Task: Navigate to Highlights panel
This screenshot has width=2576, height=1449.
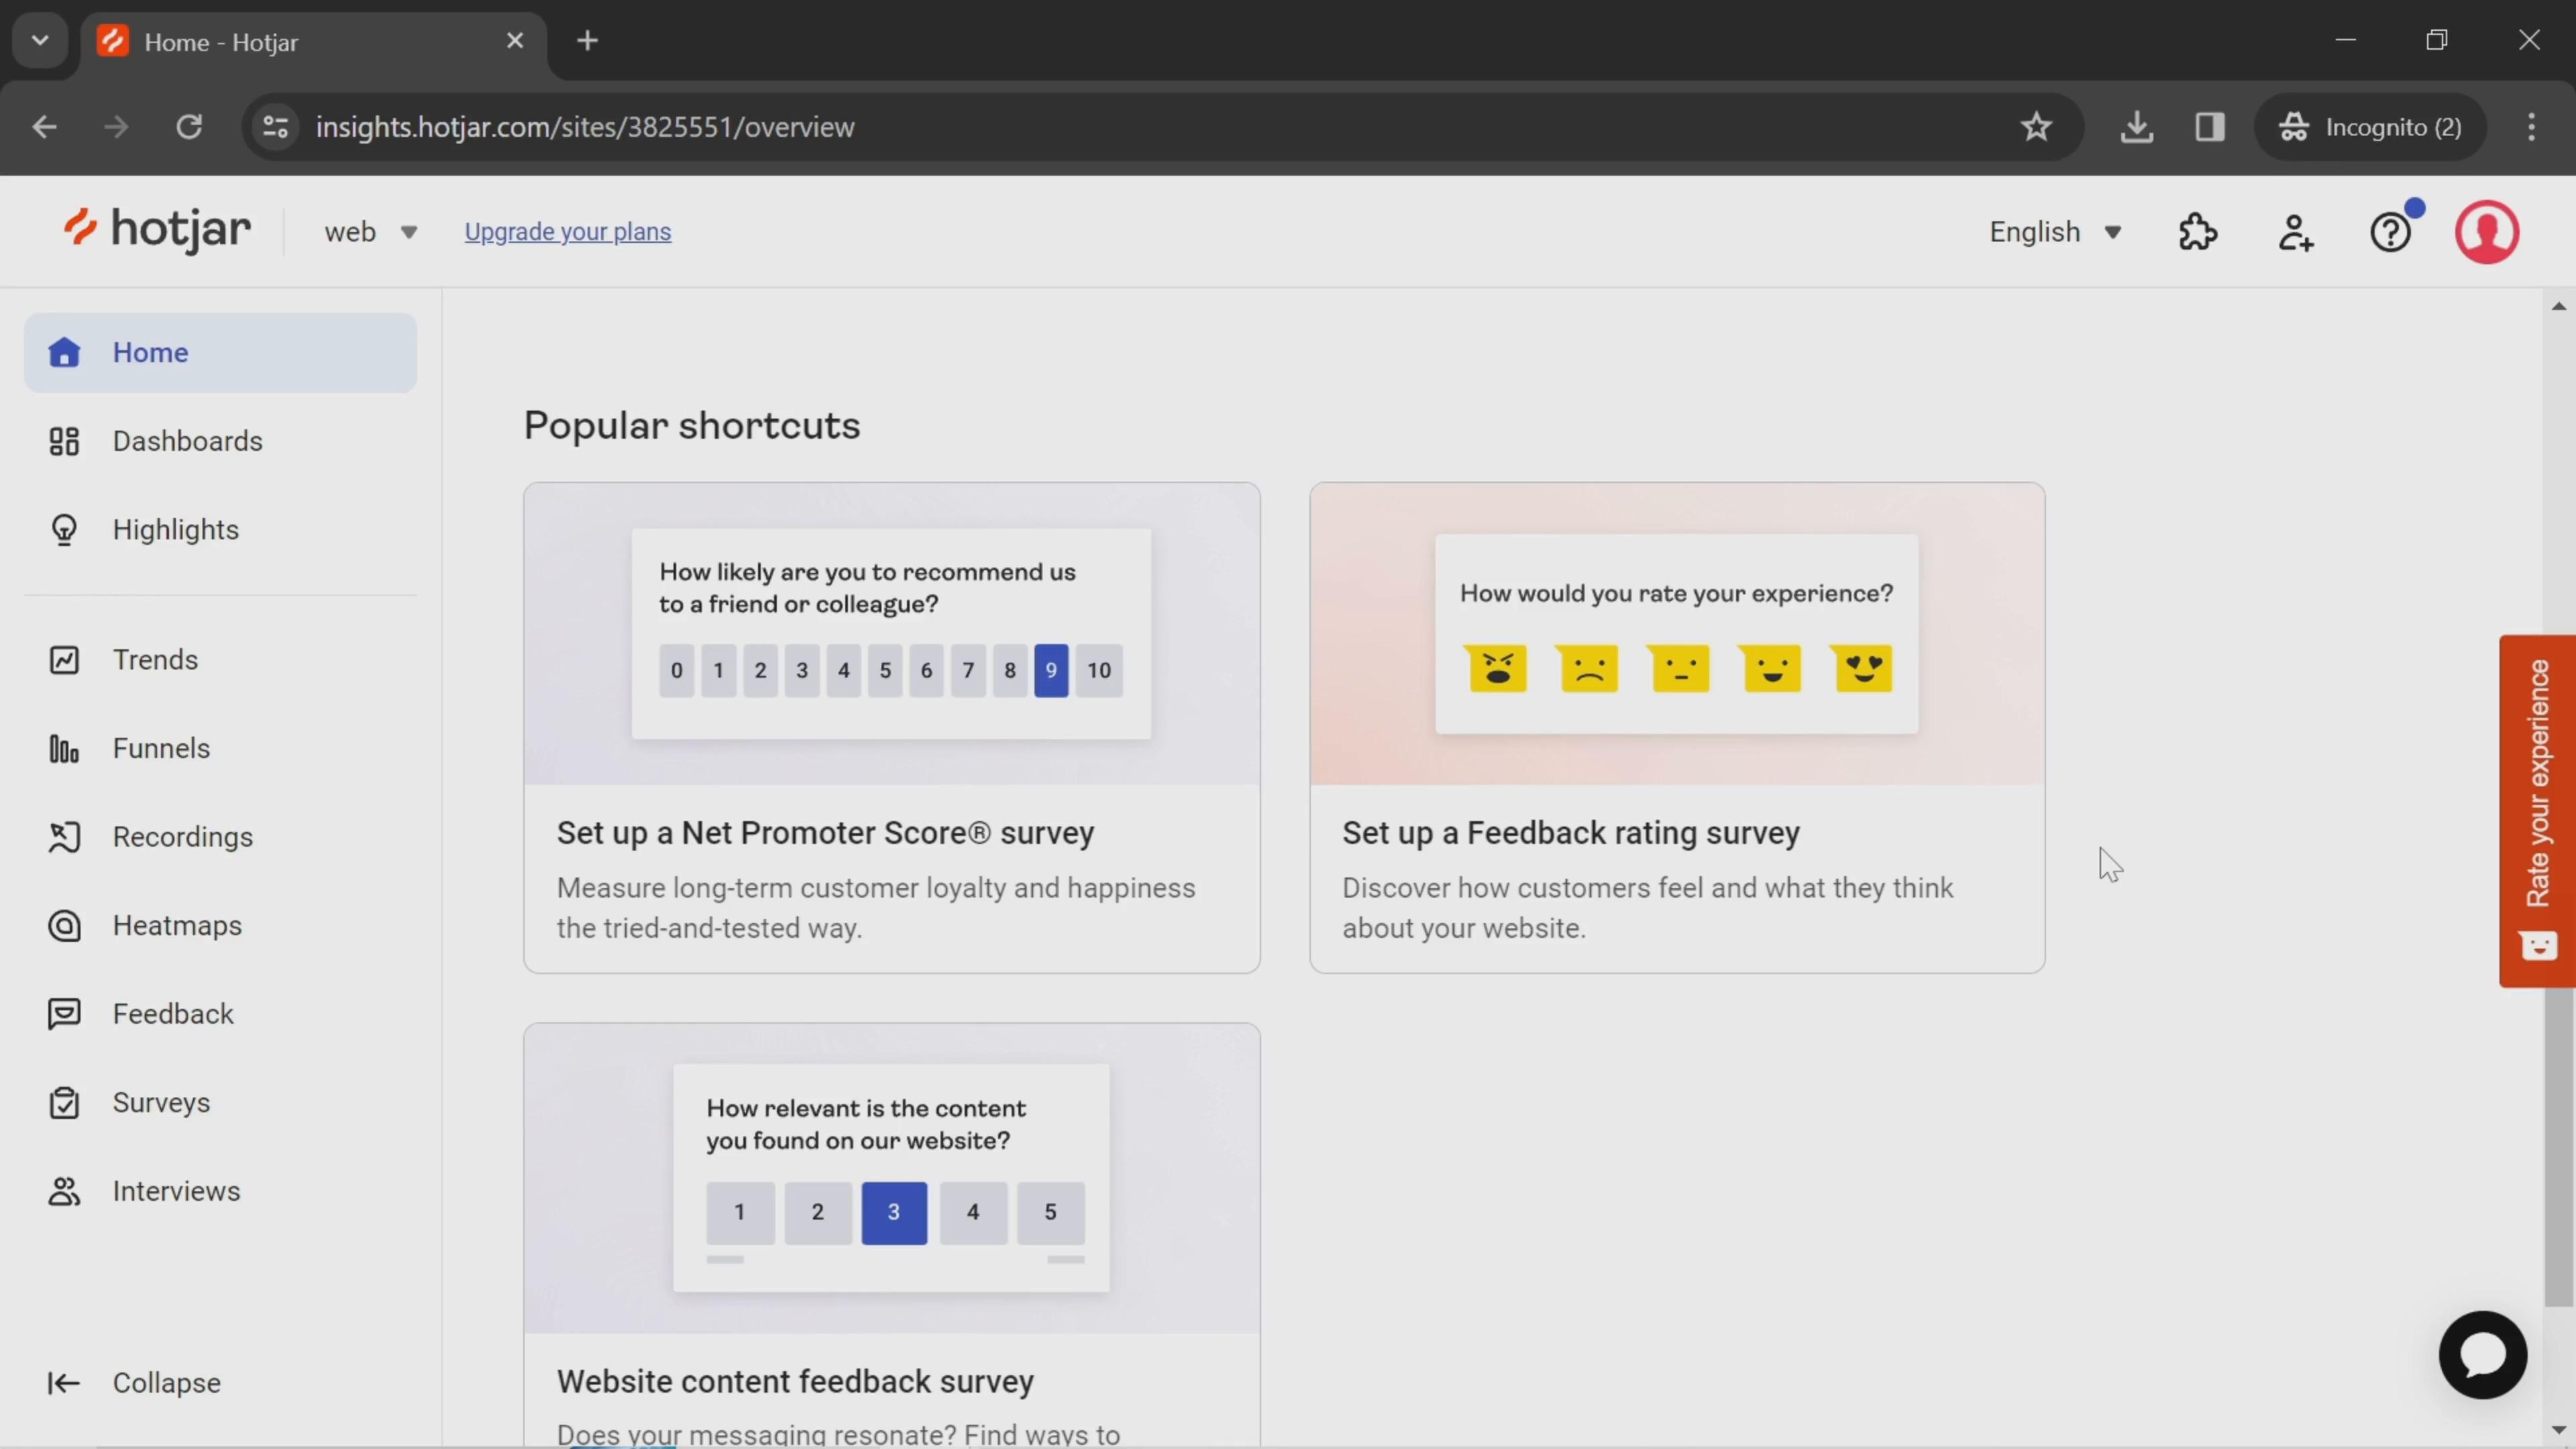Action: click(x=175, y=529)
